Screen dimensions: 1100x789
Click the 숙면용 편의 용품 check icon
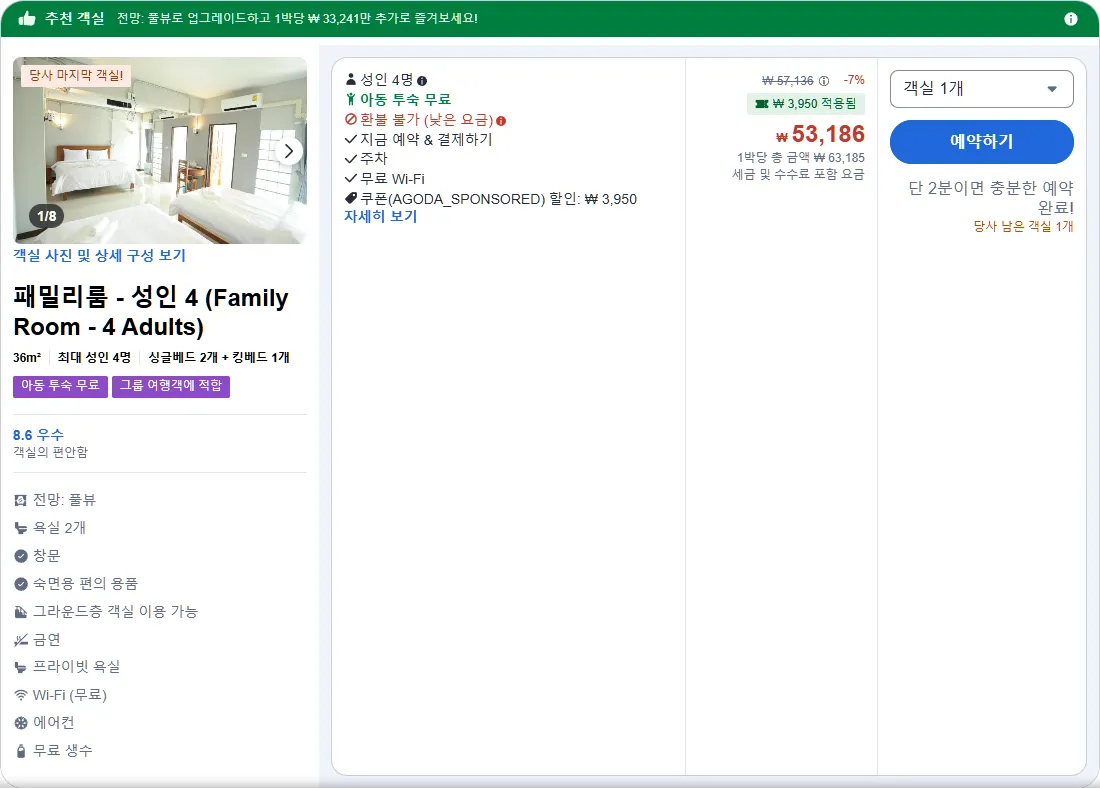click(x=21, y=584)
